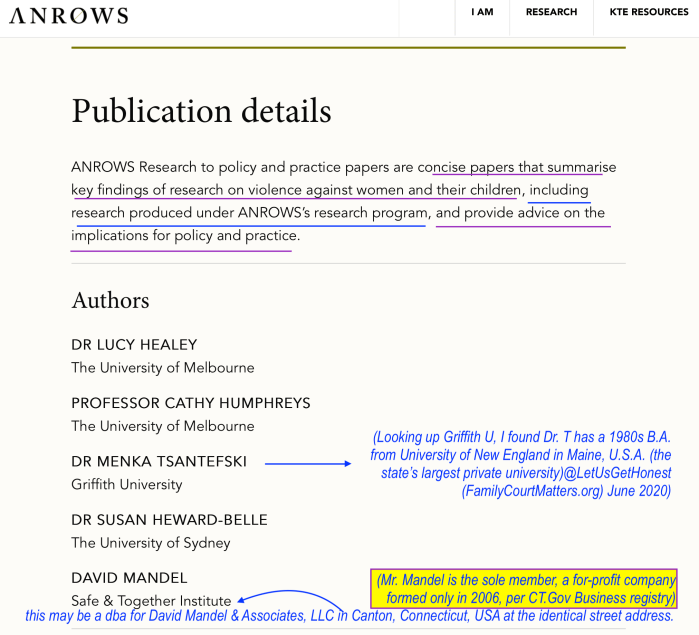Image resolution: width=699 pixels, height=635 pixels.
Task: Click the blue note about Griffith U
Action: [520, 464]
